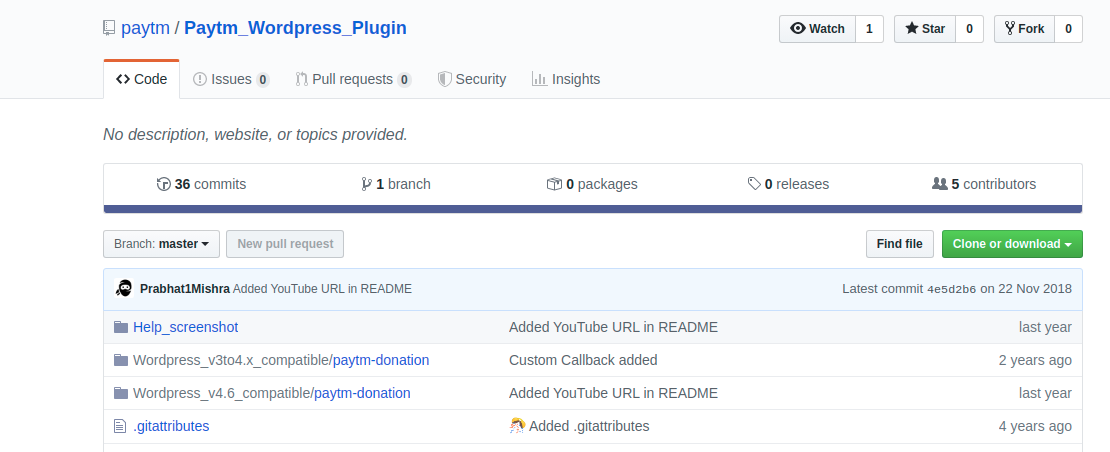The width and height of the screenshot is (1110, 452).
Task: Click the tag icon next to releases
Action: pos(754,184)
